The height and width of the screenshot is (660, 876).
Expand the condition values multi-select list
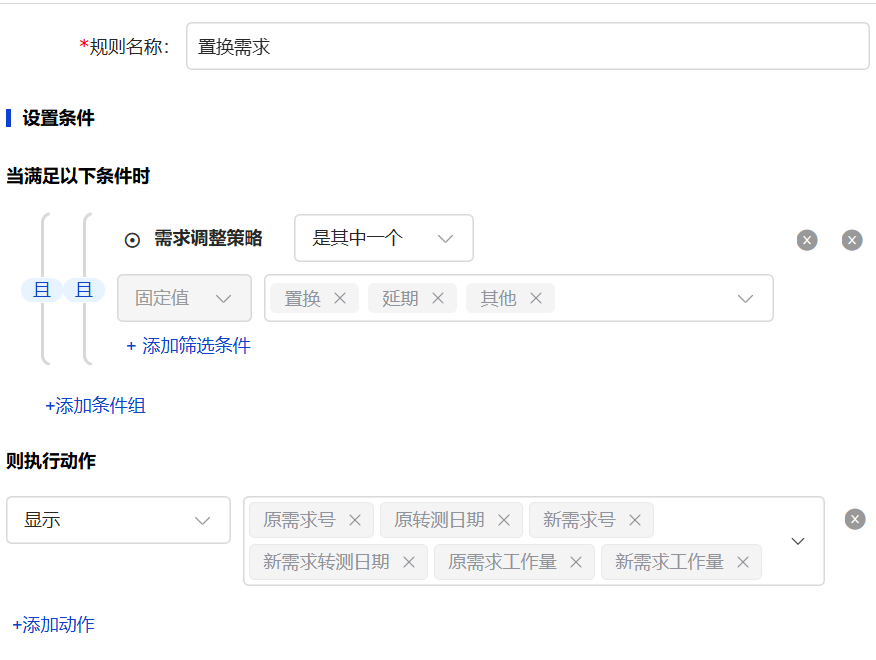(745, 298)
